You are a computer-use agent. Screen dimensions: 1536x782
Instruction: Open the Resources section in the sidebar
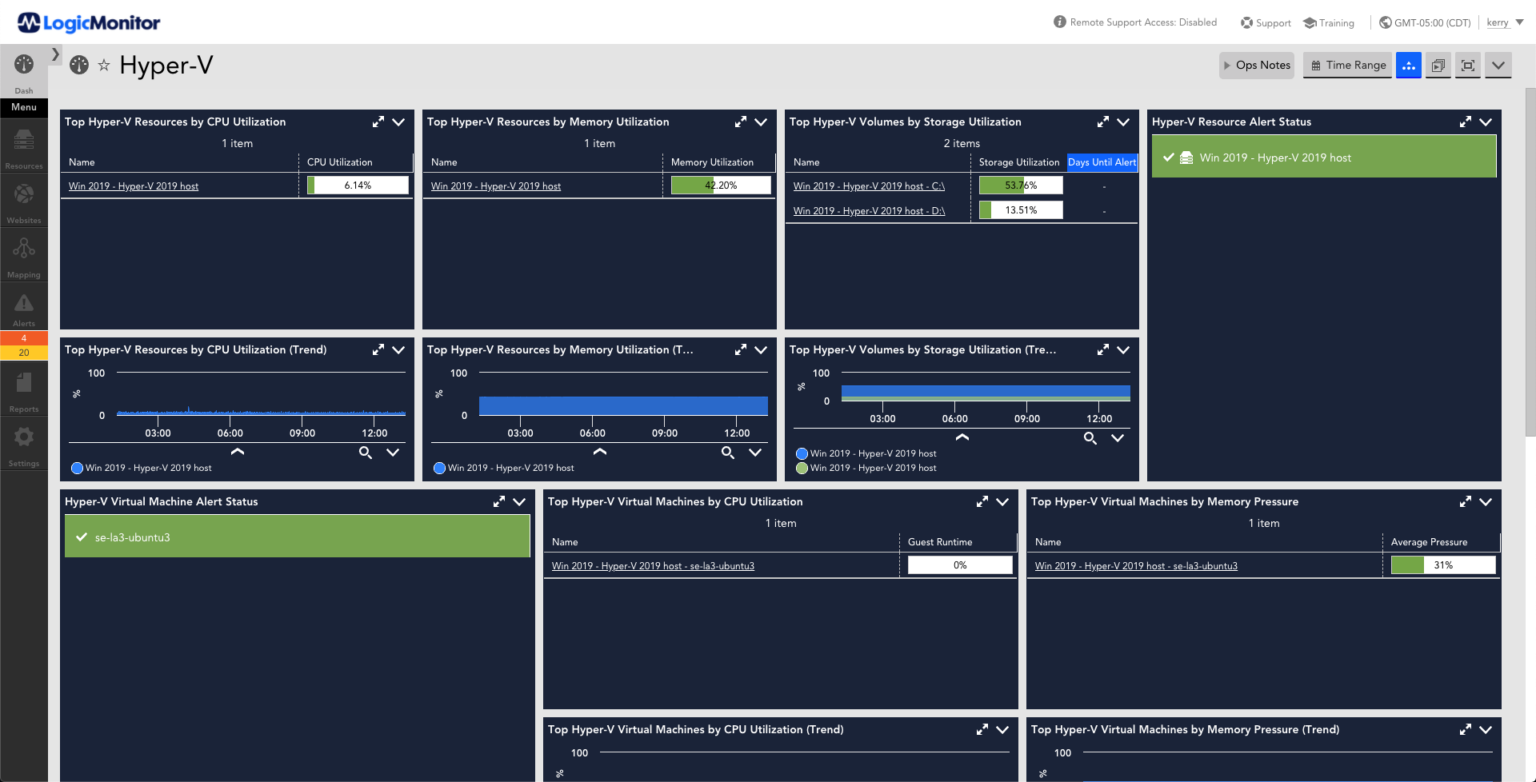(x=23, y=148)
